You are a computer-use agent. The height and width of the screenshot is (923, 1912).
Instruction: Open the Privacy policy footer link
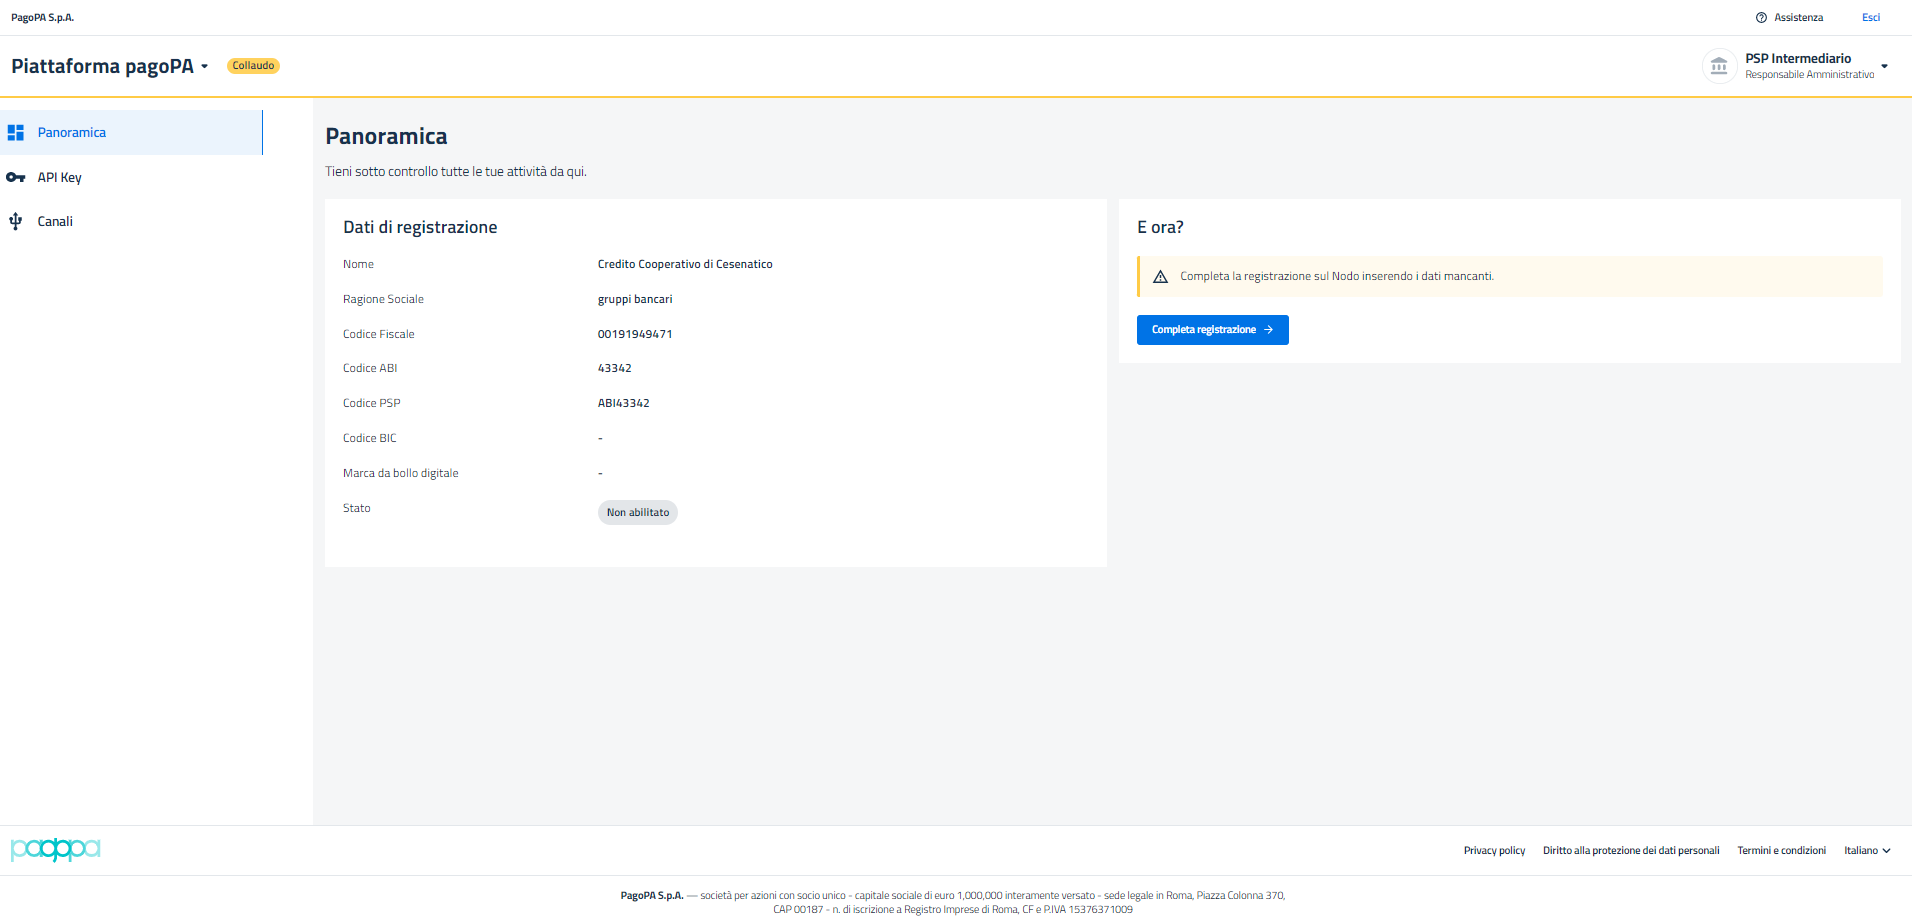coord(1494,851)
